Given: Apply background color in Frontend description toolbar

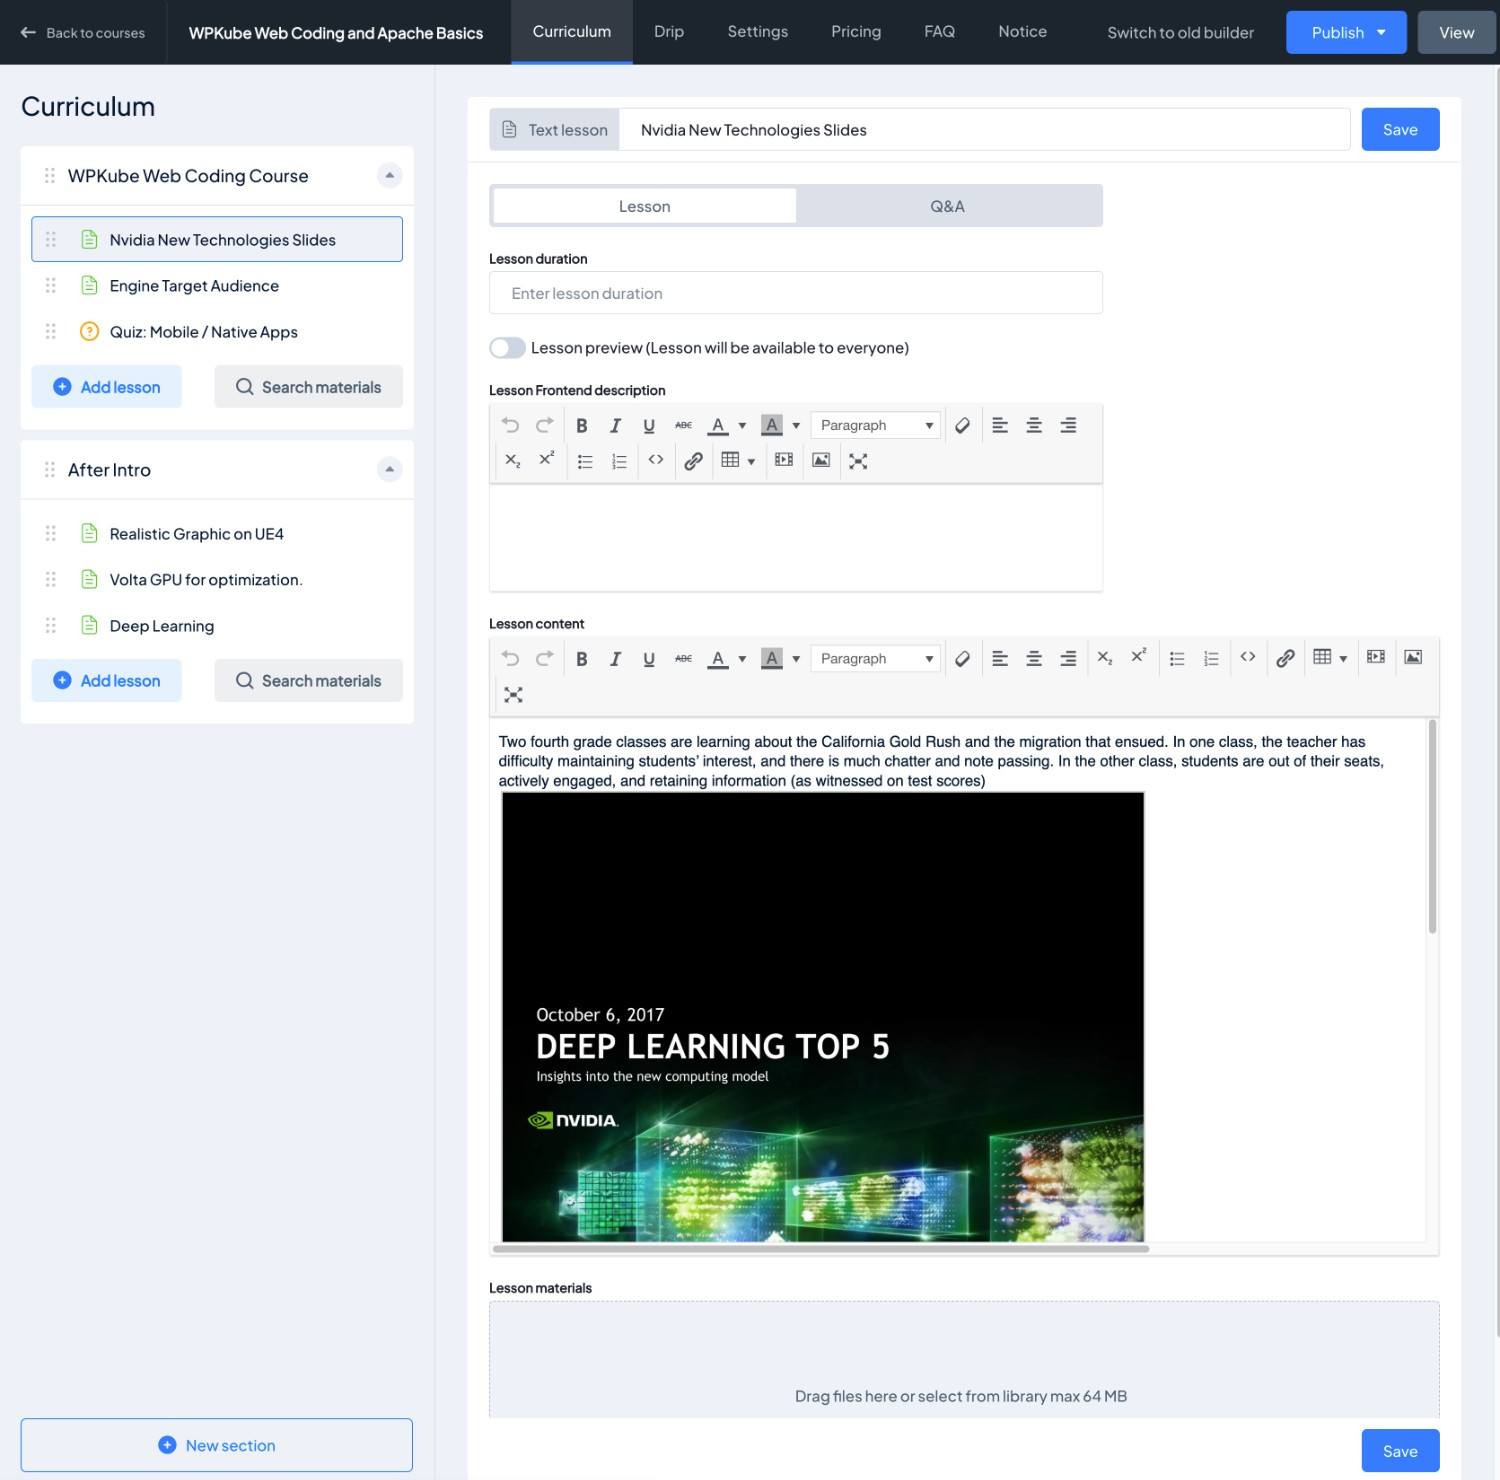Looking at the screenshot, I should tap(771, 425).
